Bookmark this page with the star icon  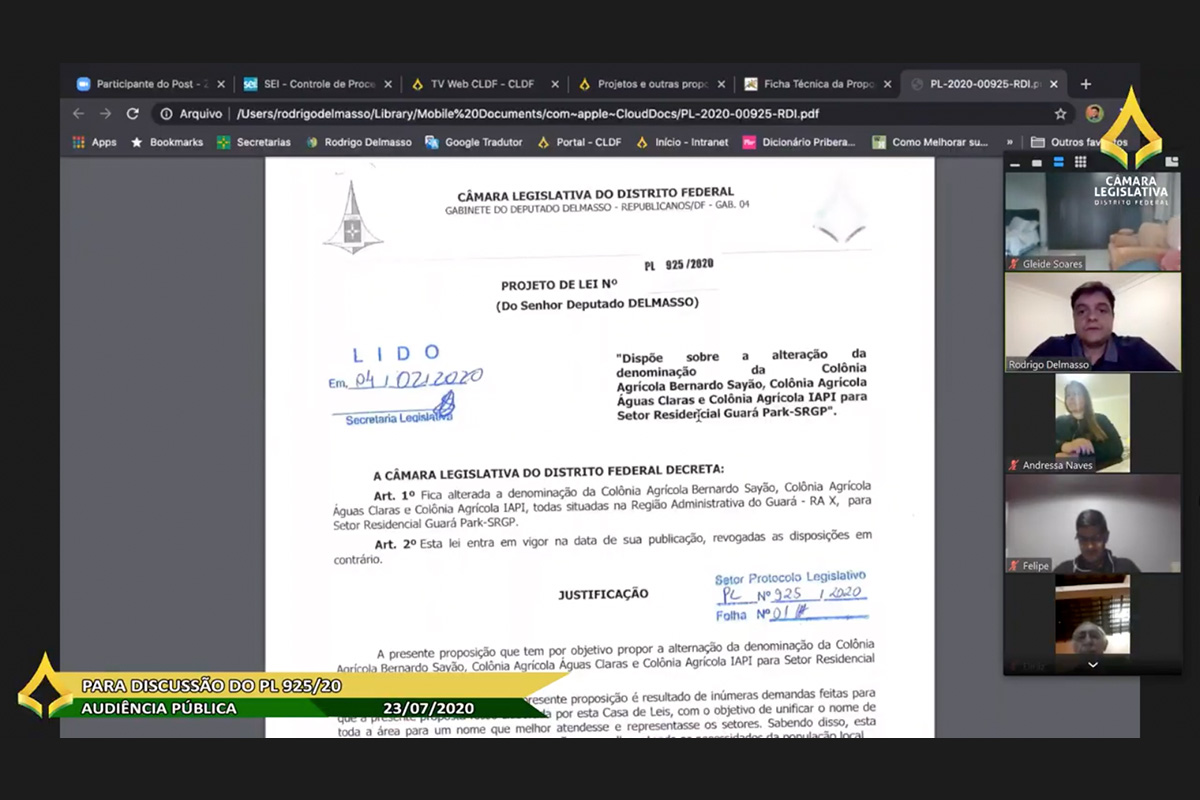[x=1060, y=114]
